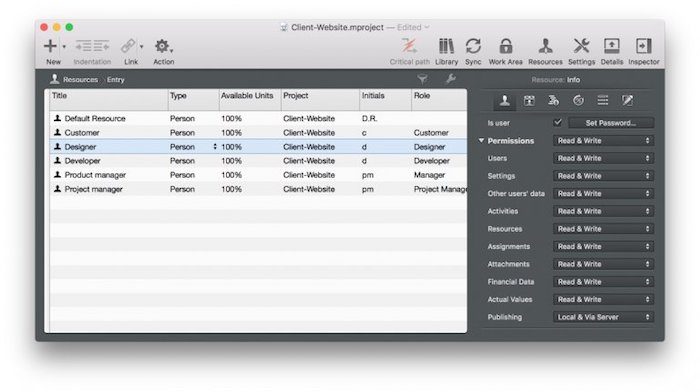
Task: Open the Edited title dropdown arrow
Action: 427,27
